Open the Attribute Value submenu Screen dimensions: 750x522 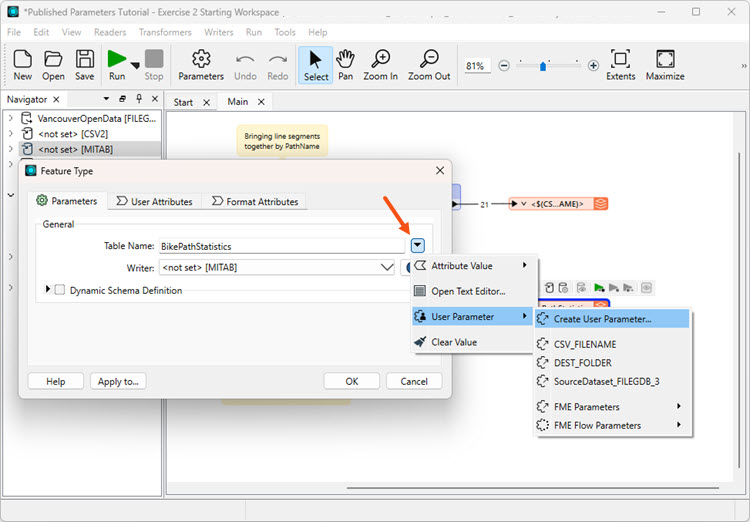point(473,266)
